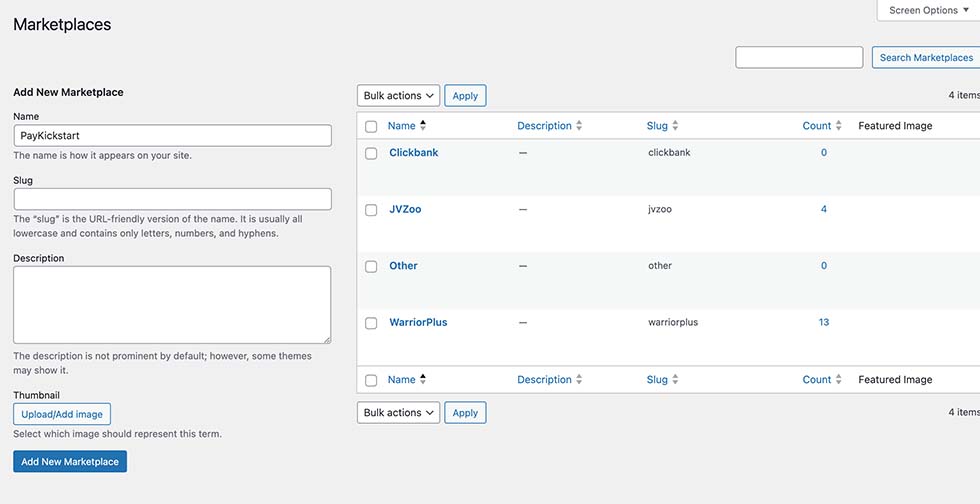Screen dimensions: 980x504
Task: Focus the Name field containing PayKickstart
Action: [172, 136]
